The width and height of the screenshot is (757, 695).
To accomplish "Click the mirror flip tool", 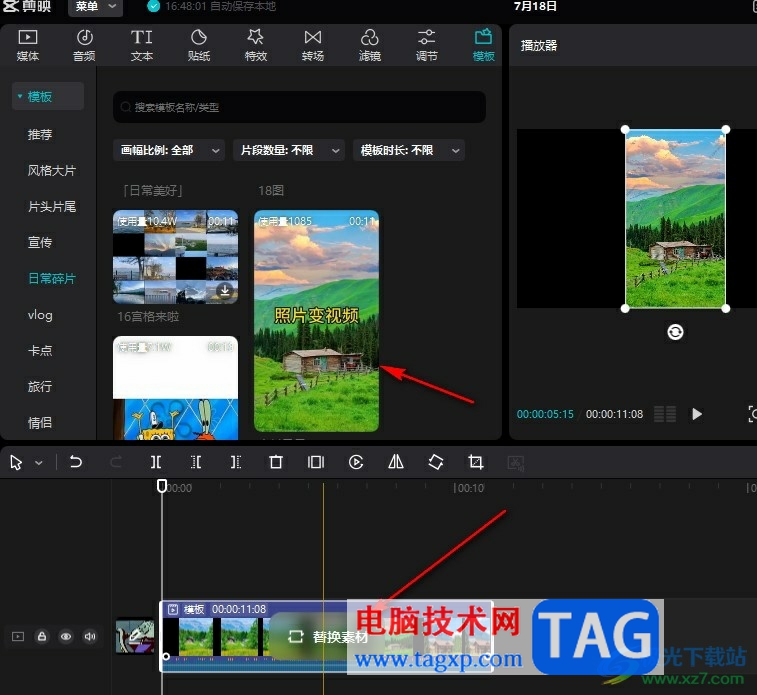I will point(396,462).
